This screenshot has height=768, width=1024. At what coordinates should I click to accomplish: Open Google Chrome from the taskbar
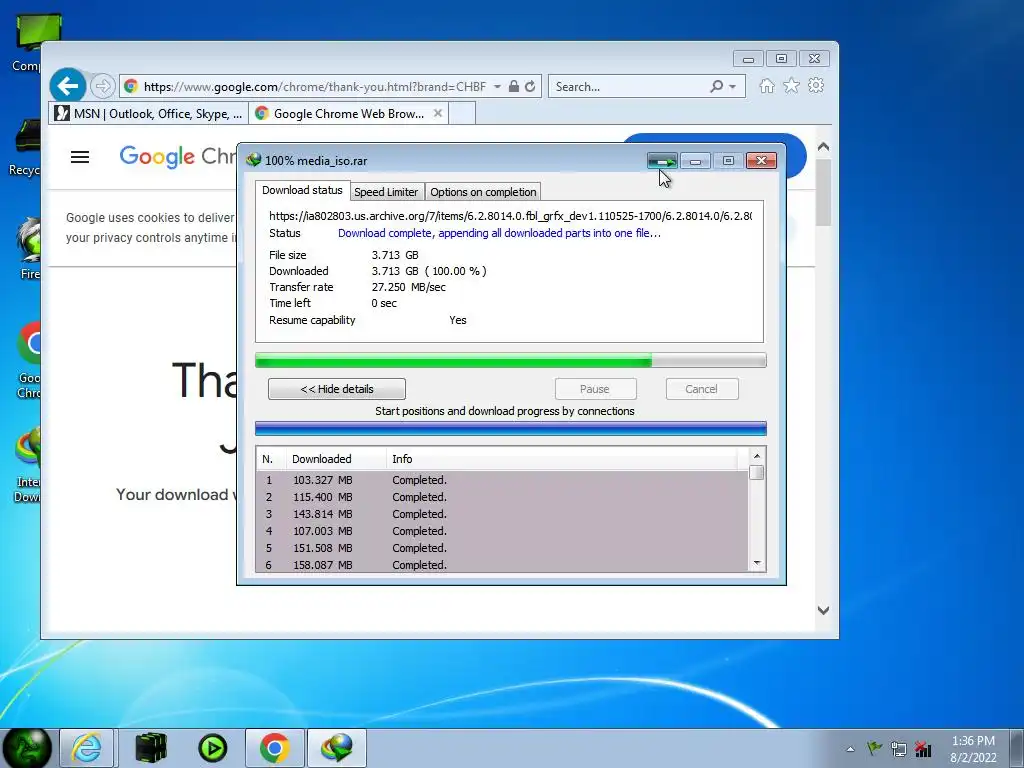coord(275,748)
